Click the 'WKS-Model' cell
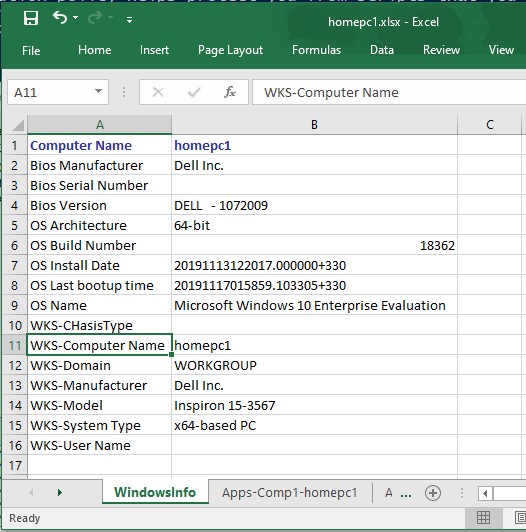 [x=99, y=406]
